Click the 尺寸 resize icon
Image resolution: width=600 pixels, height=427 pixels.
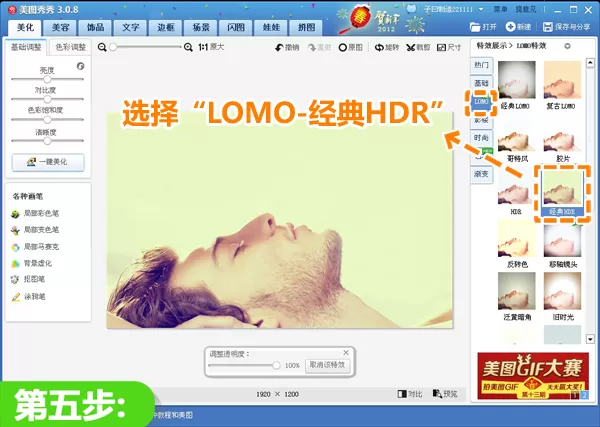pos(441,47)
